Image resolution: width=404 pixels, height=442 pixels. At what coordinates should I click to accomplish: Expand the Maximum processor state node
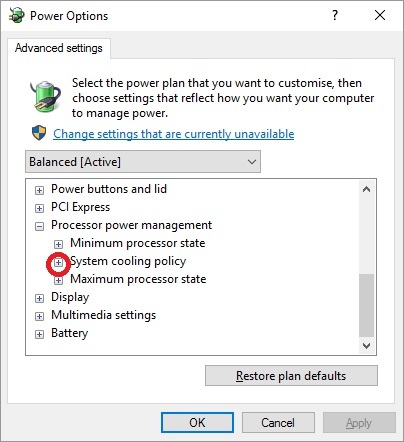pos(58,280)
